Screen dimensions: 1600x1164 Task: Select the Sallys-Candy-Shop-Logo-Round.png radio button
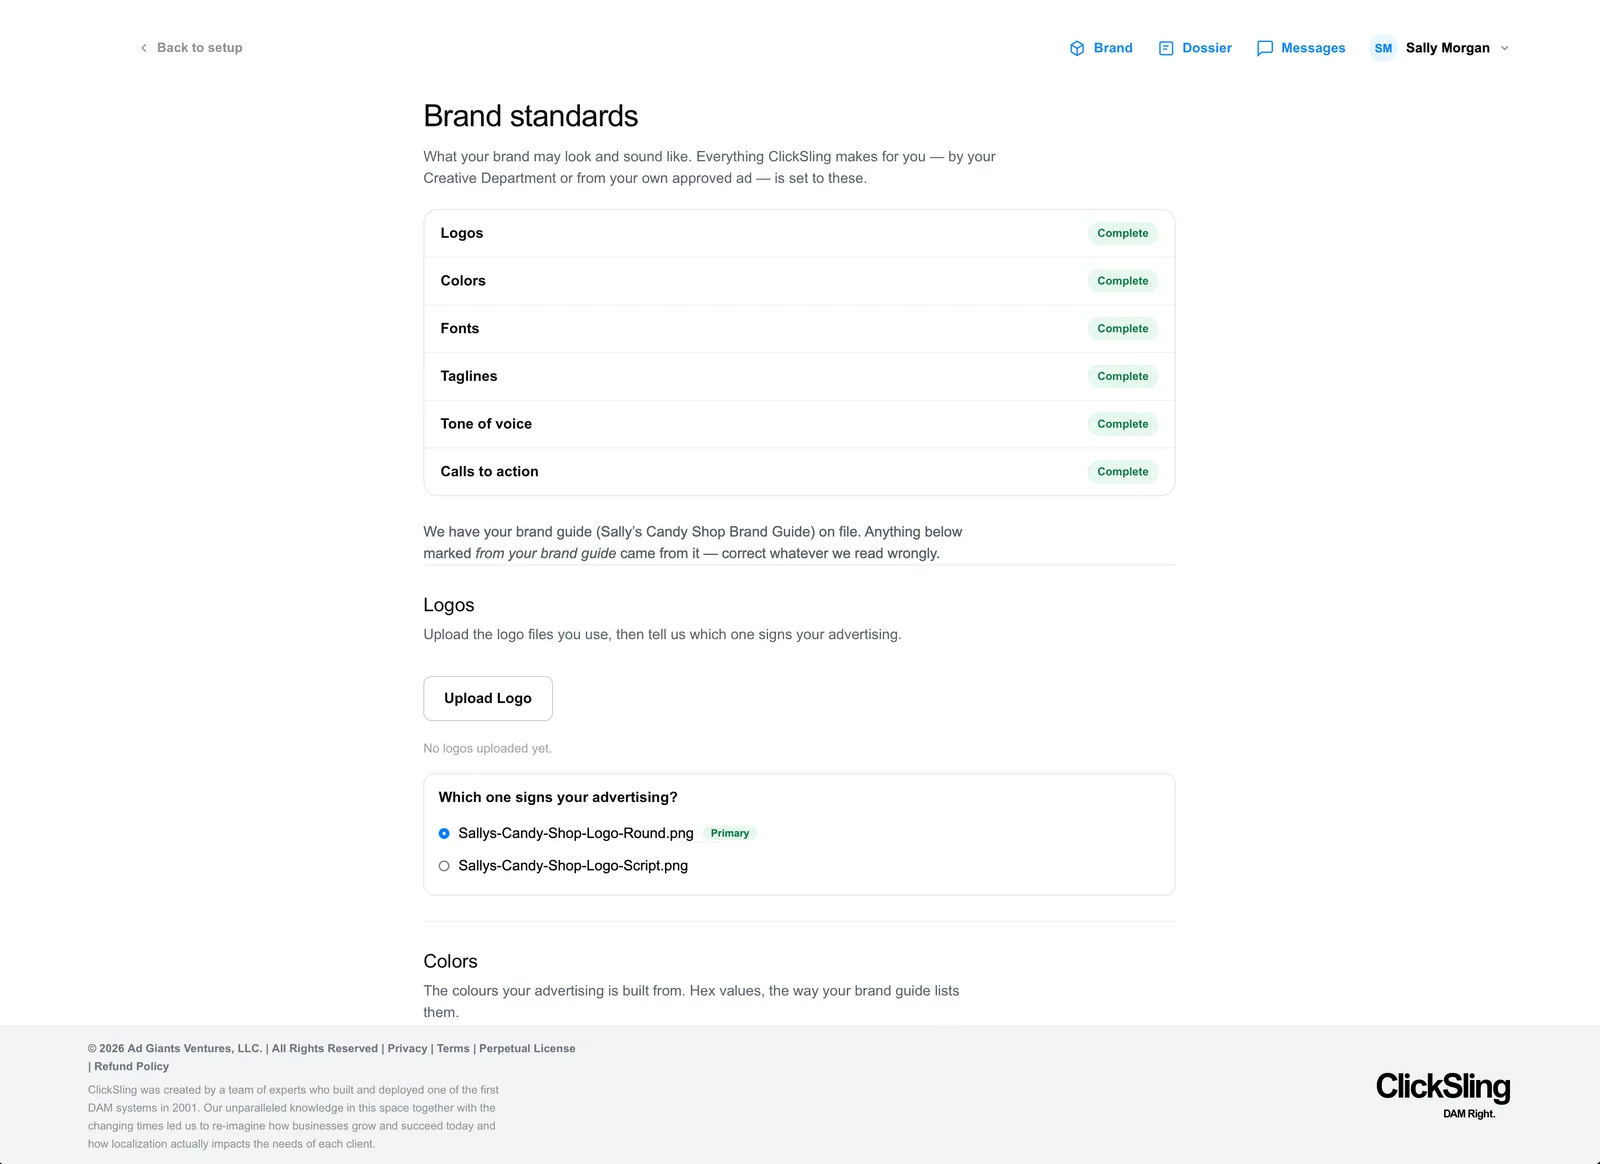[444, 833]
